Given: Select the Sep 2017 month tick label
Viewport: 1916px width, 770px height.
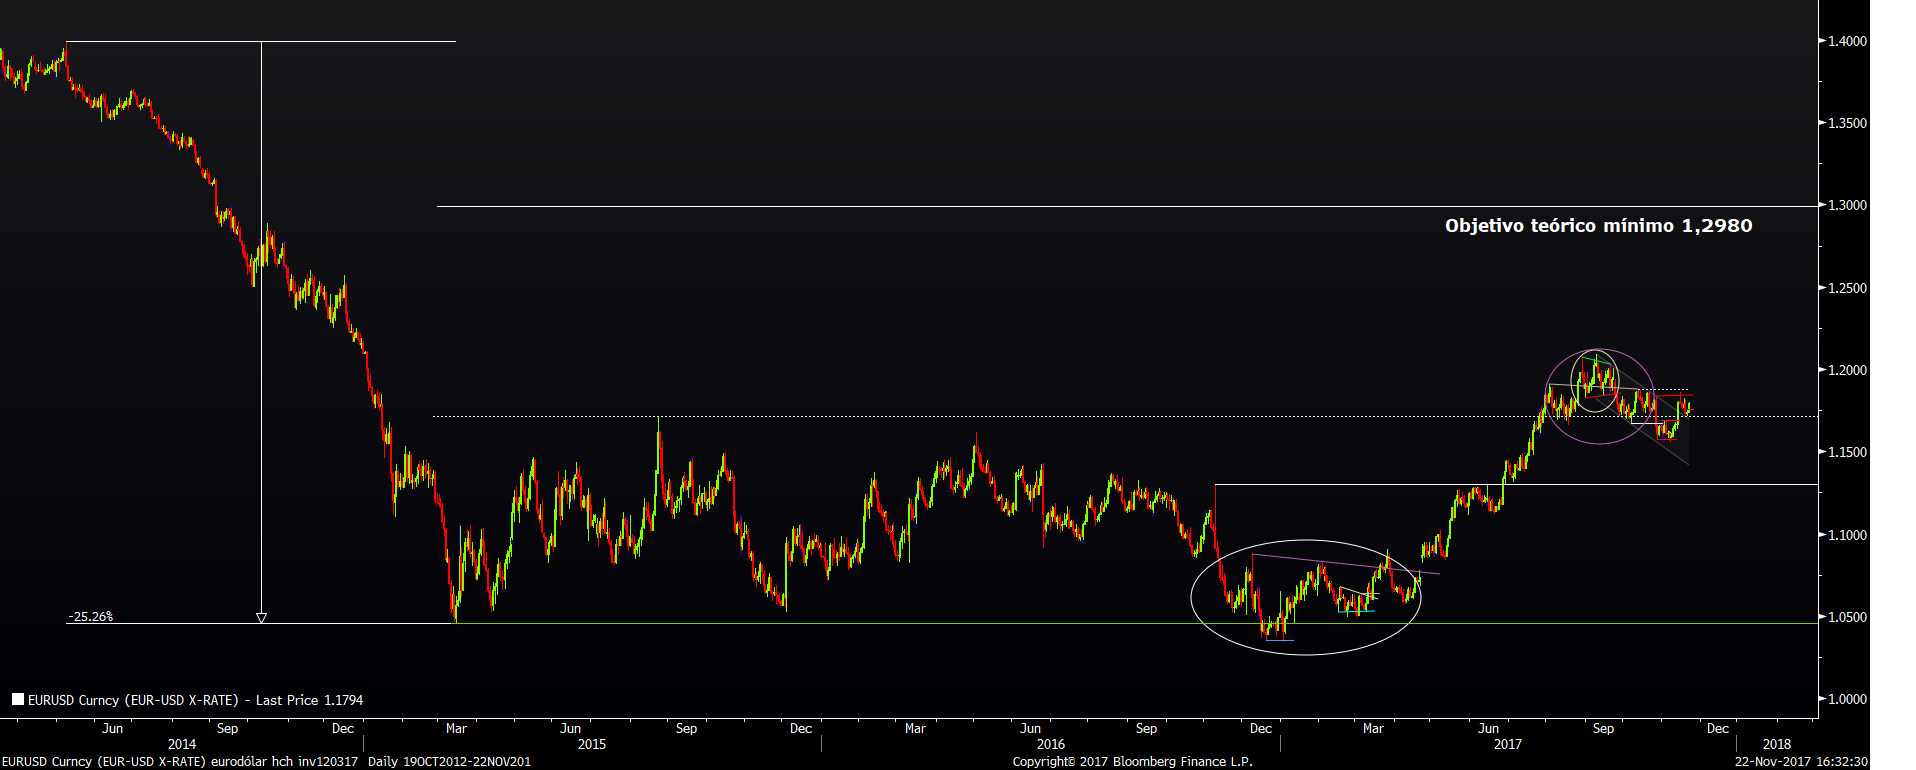Looking at the screenshot, I should (x=1603, y=728).
